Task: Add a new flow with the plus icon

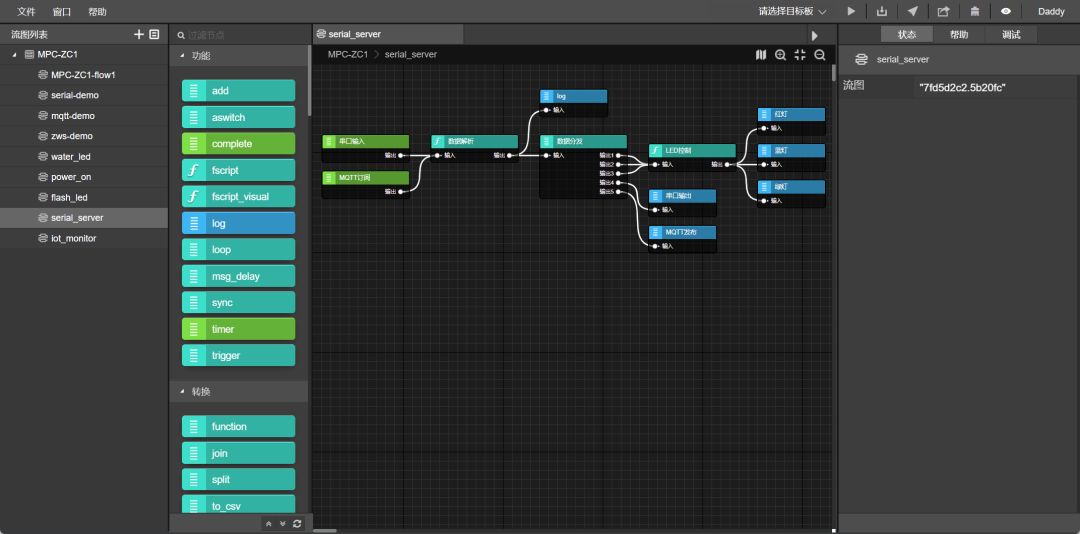Action: pos(139,34)
